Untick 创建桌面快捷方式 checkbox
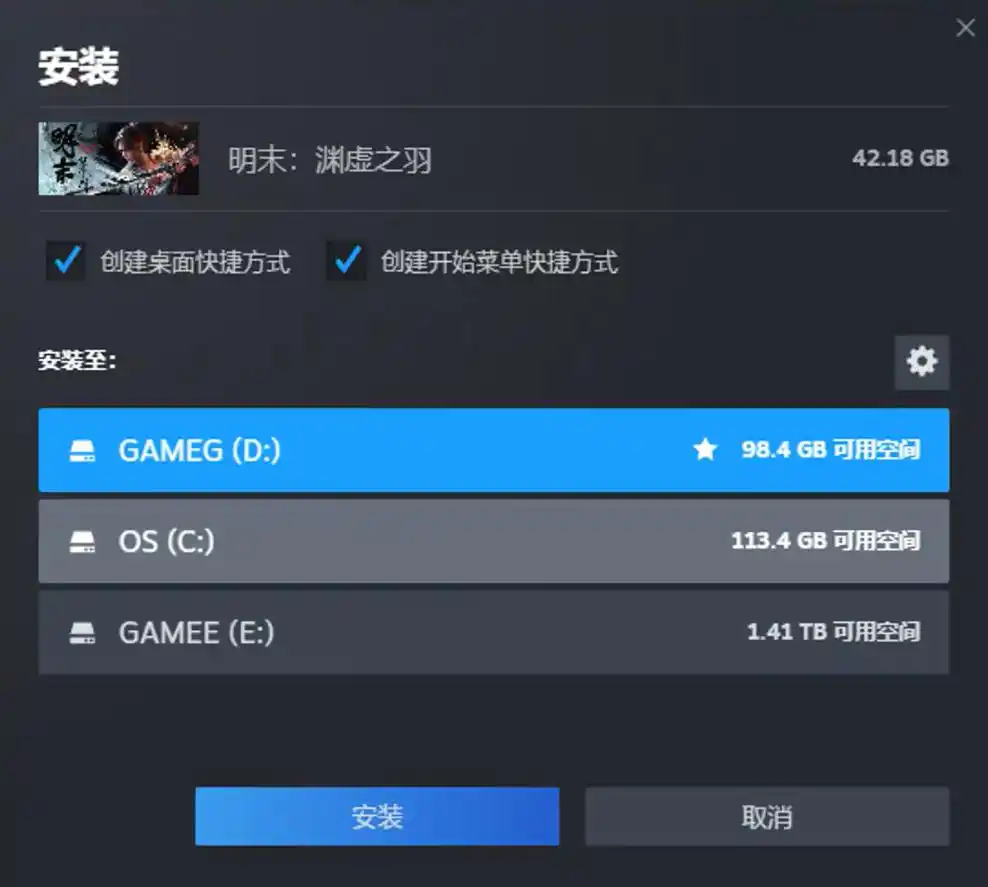The height and width of the screenshot is (887, 988). (x=66, y=261)
